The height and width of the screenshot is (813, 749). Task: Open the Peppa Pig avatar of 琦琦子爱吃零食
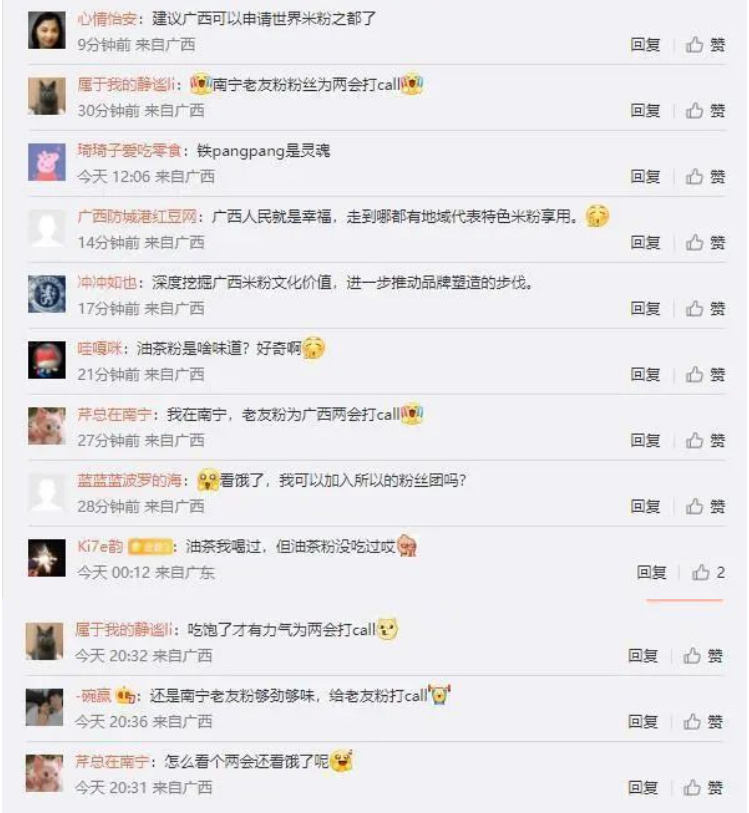(47, 162)
